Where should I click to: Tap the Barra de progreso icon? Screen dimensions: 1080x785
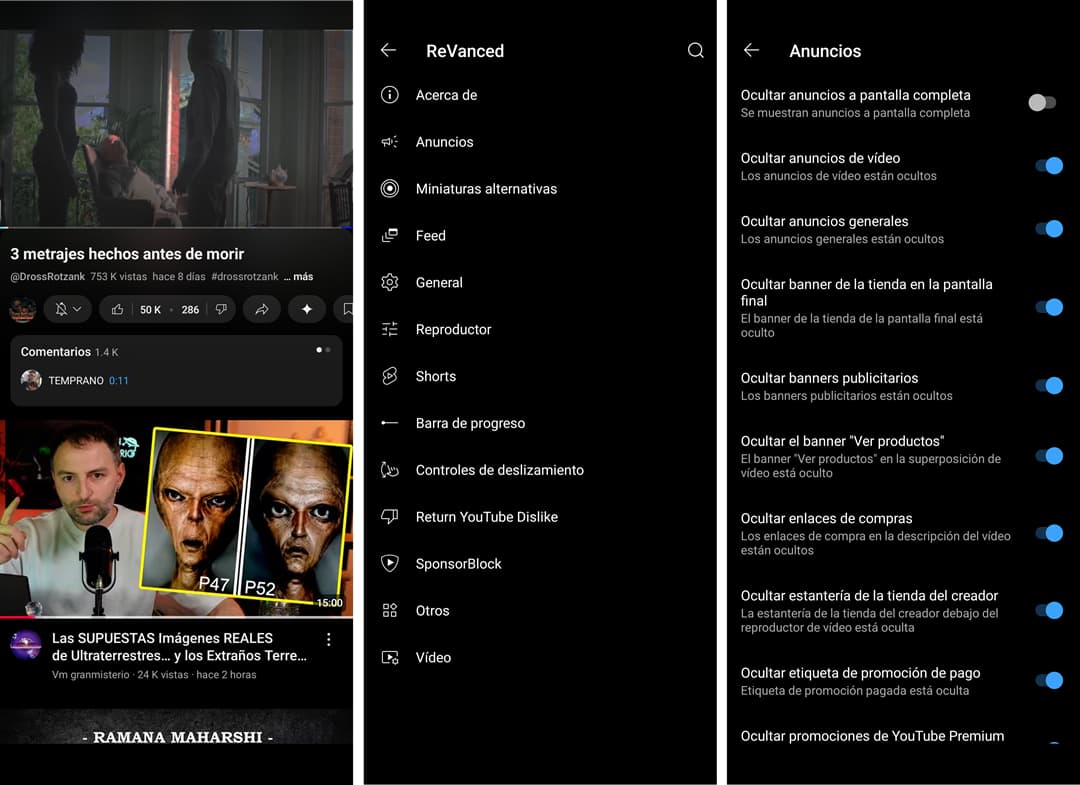[x=390, y=423]
